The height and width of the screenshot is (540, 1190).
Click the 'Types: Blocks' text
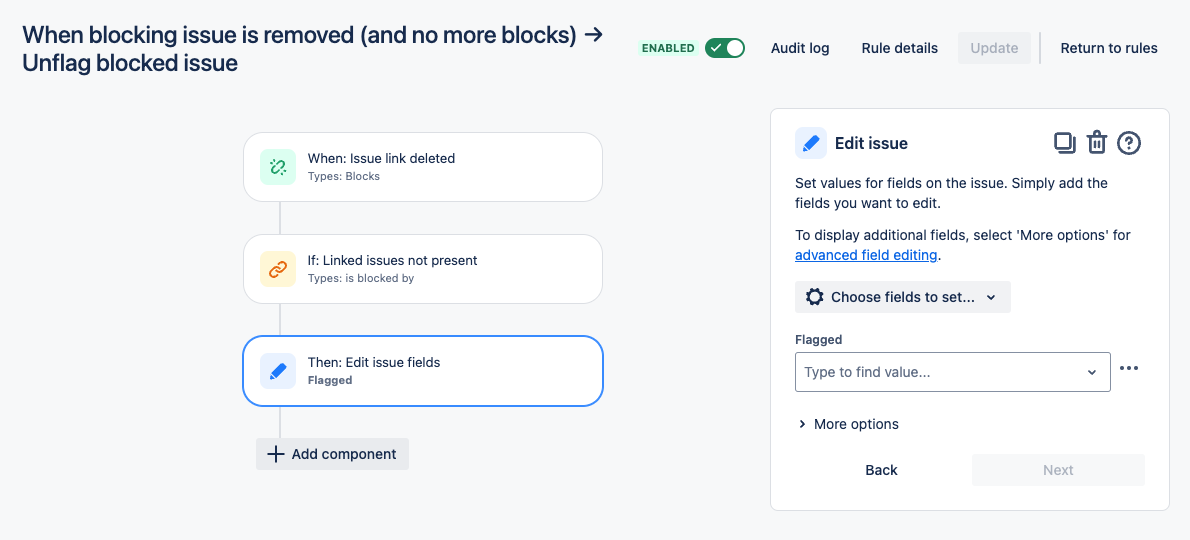344,176
